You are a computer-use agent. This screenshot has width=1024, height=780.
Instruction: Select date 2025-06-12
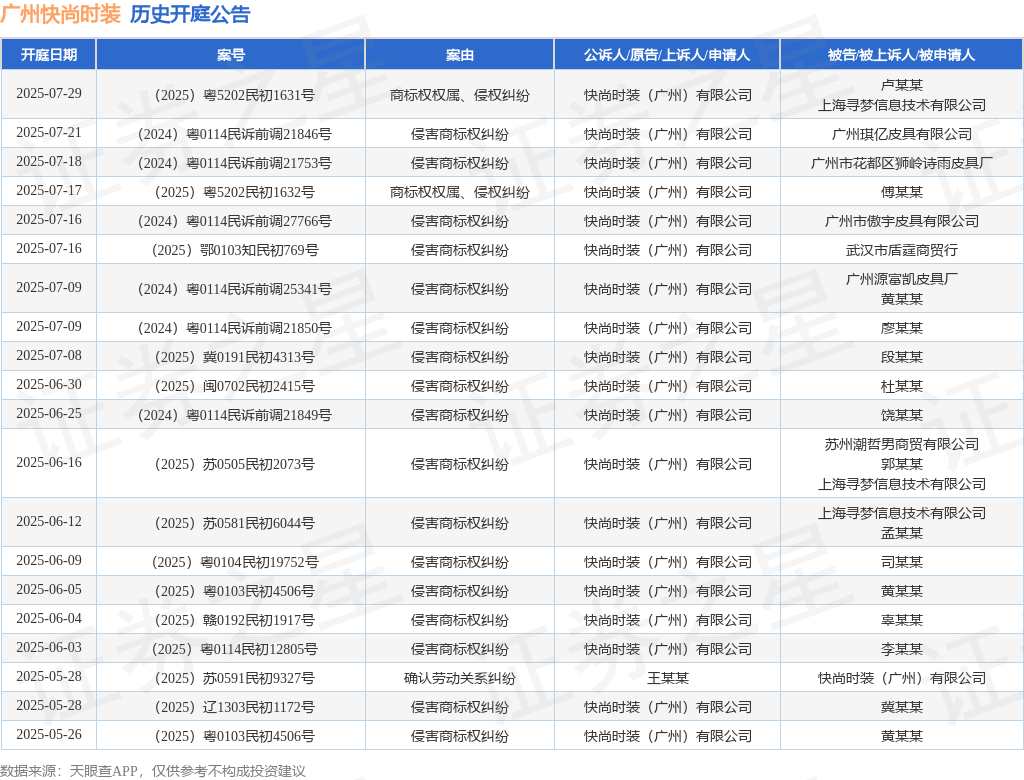click(x=49, y=521)
